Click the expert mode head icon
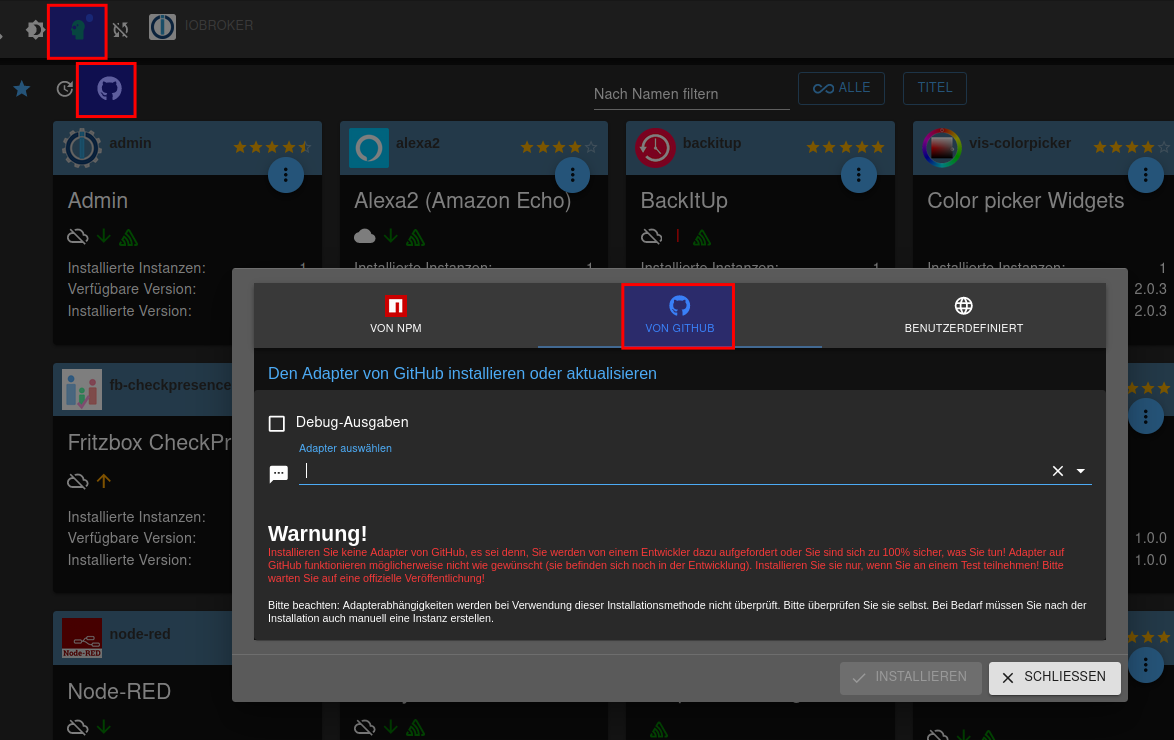1174x740 pixels. tap(77, 31)
